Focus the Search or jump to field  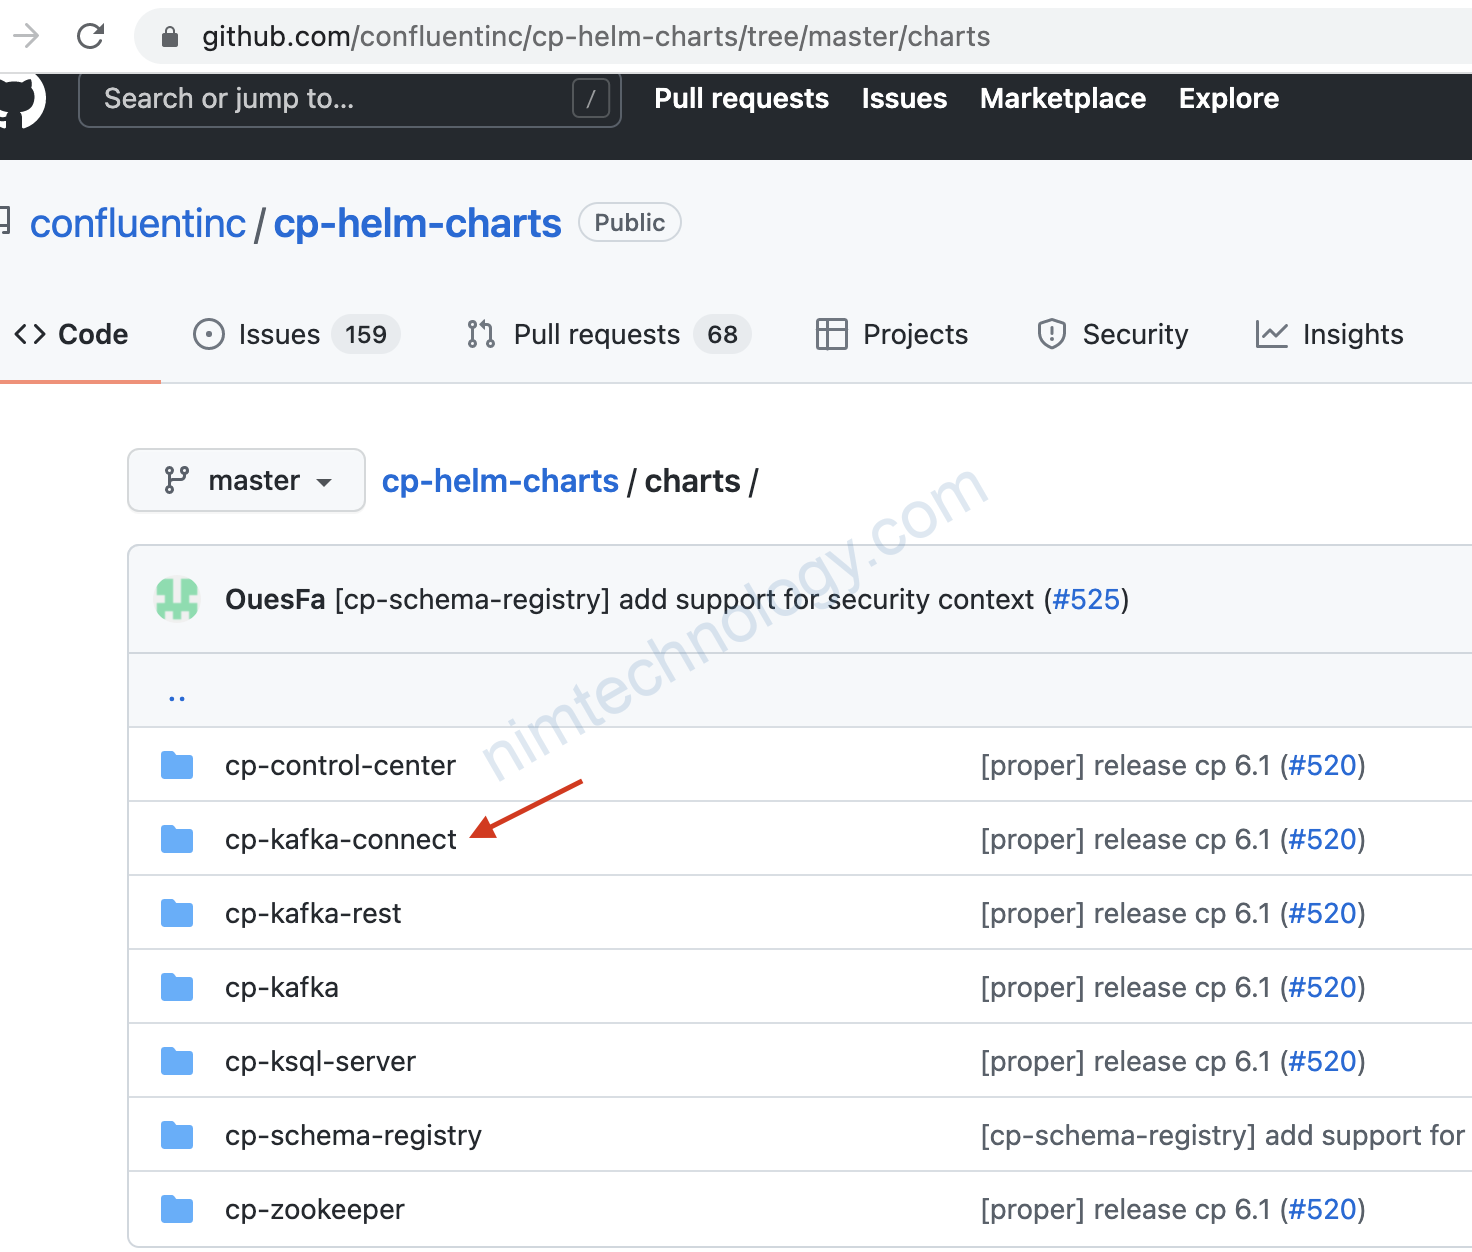330,99
